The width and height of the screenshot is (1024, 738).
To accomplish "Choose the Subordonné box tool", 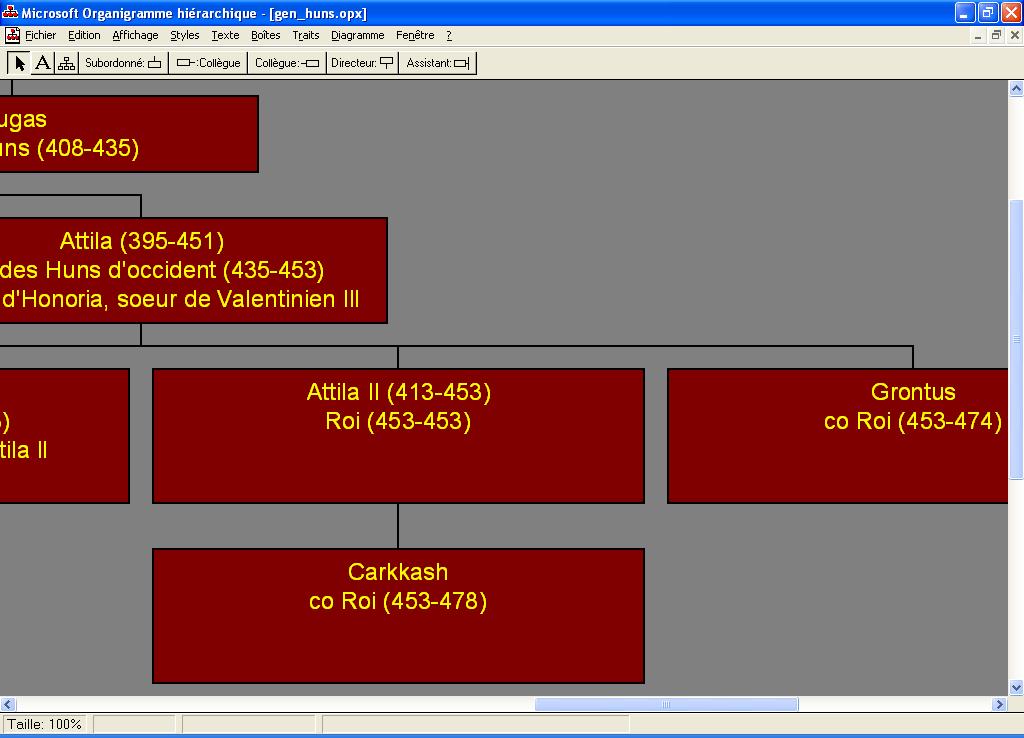I will click(123, 63).
